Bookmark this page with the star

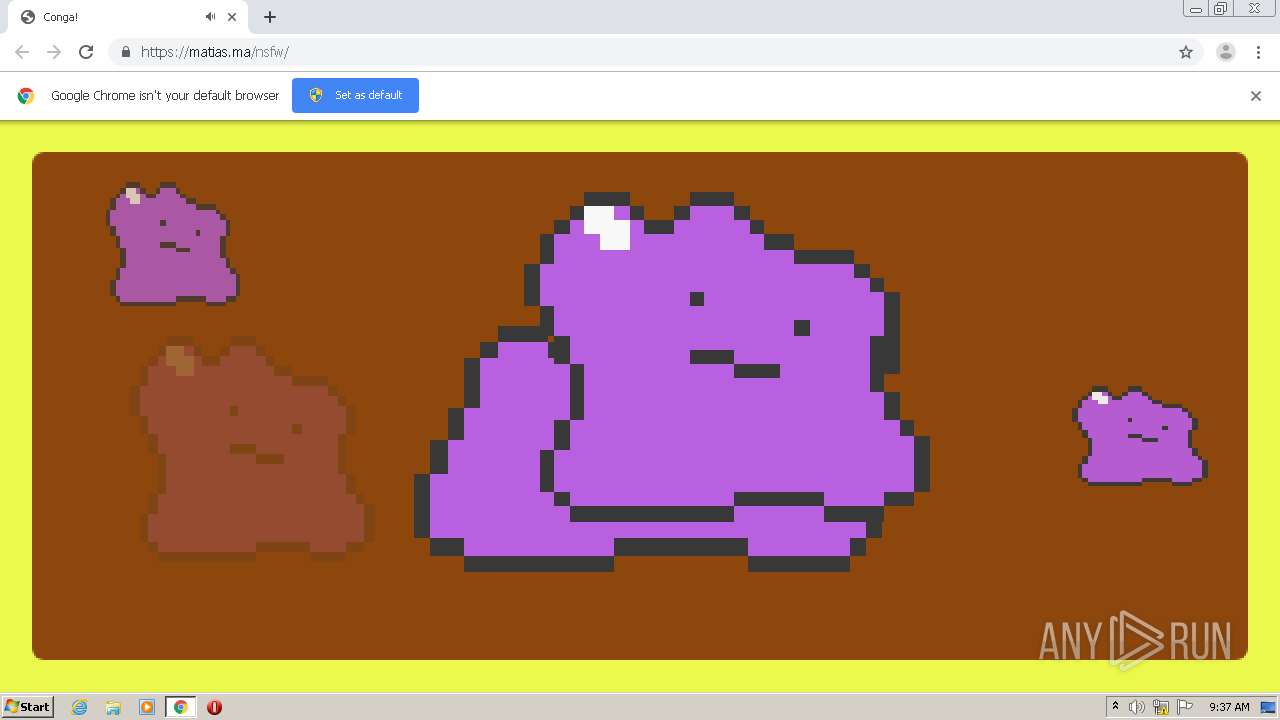1186,52
